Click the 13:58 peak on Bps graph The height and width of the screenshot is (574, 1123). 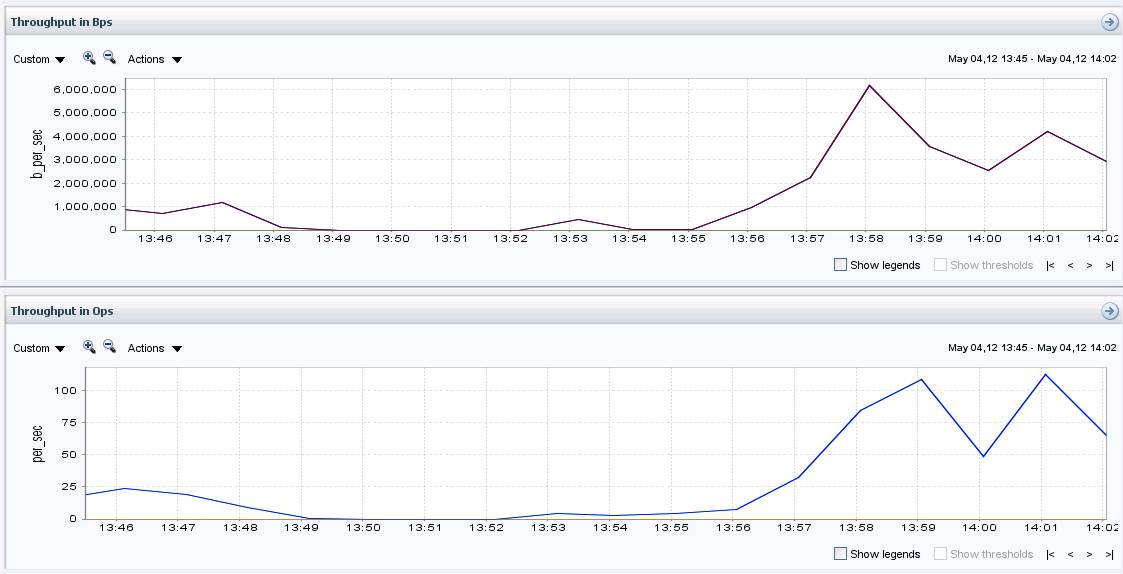pos(869,86)
